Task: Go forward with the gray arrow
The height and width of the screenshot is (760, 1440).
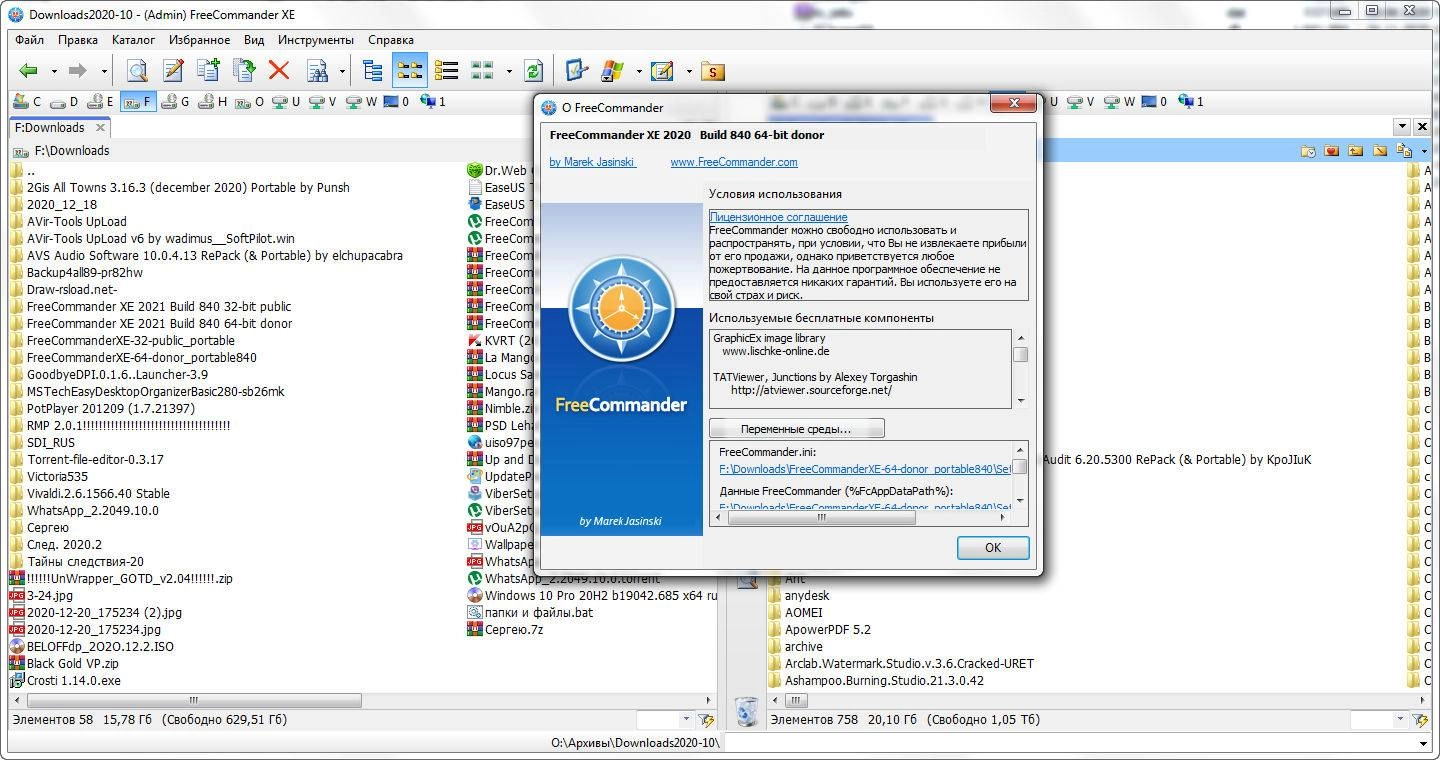Action: click(x=77, y=71)
